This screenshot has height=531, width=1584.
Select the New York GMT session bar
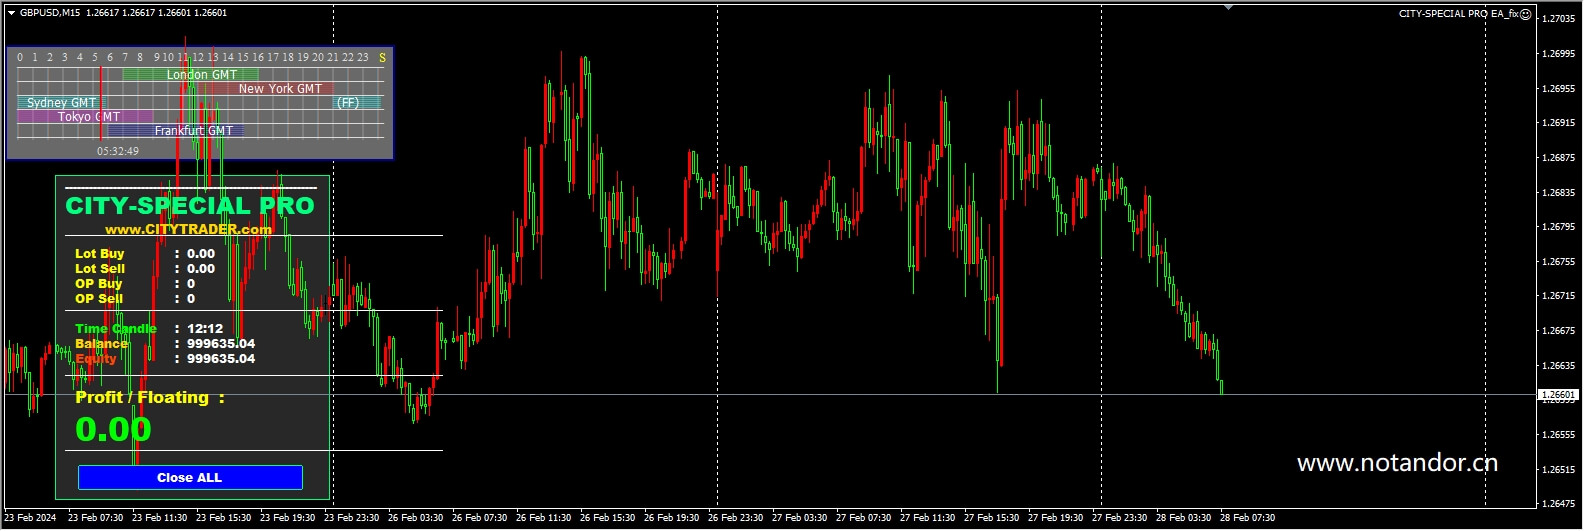[265, 88]
